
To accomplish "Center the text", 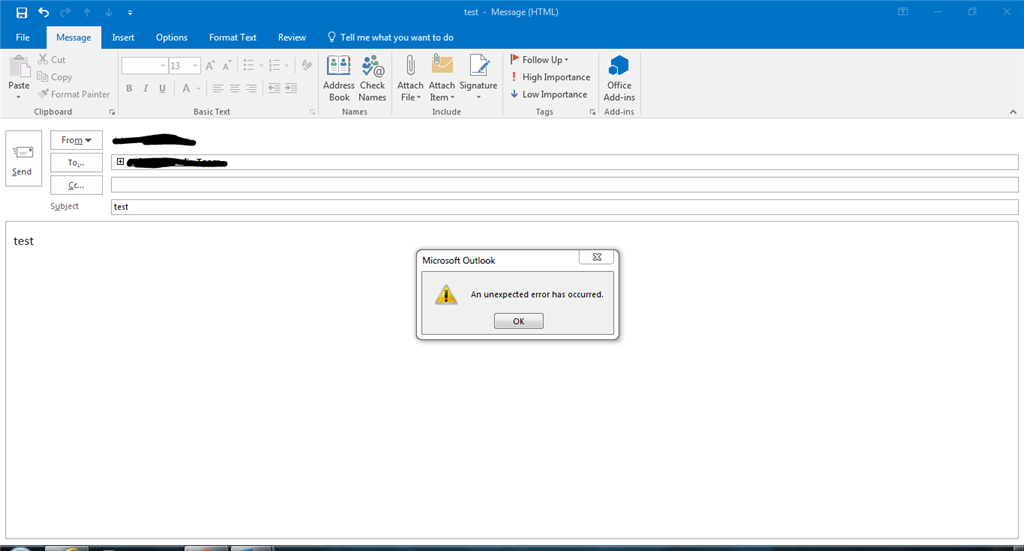I will tap(234, 88).
